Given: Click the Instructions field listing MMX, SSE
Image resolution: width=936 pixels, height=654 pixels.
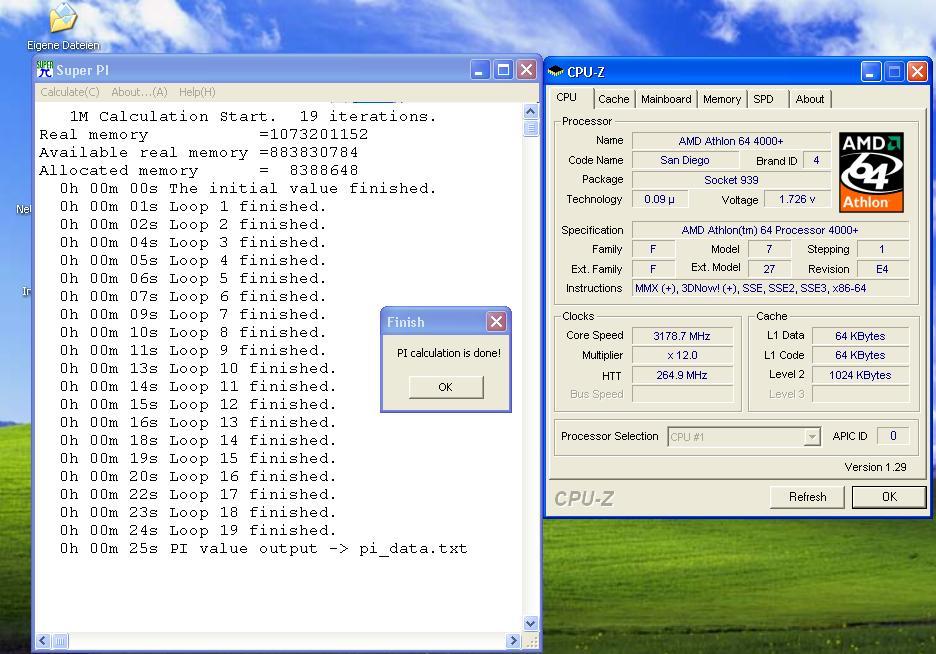Looking at the screenshot, I should pos(770,288).
